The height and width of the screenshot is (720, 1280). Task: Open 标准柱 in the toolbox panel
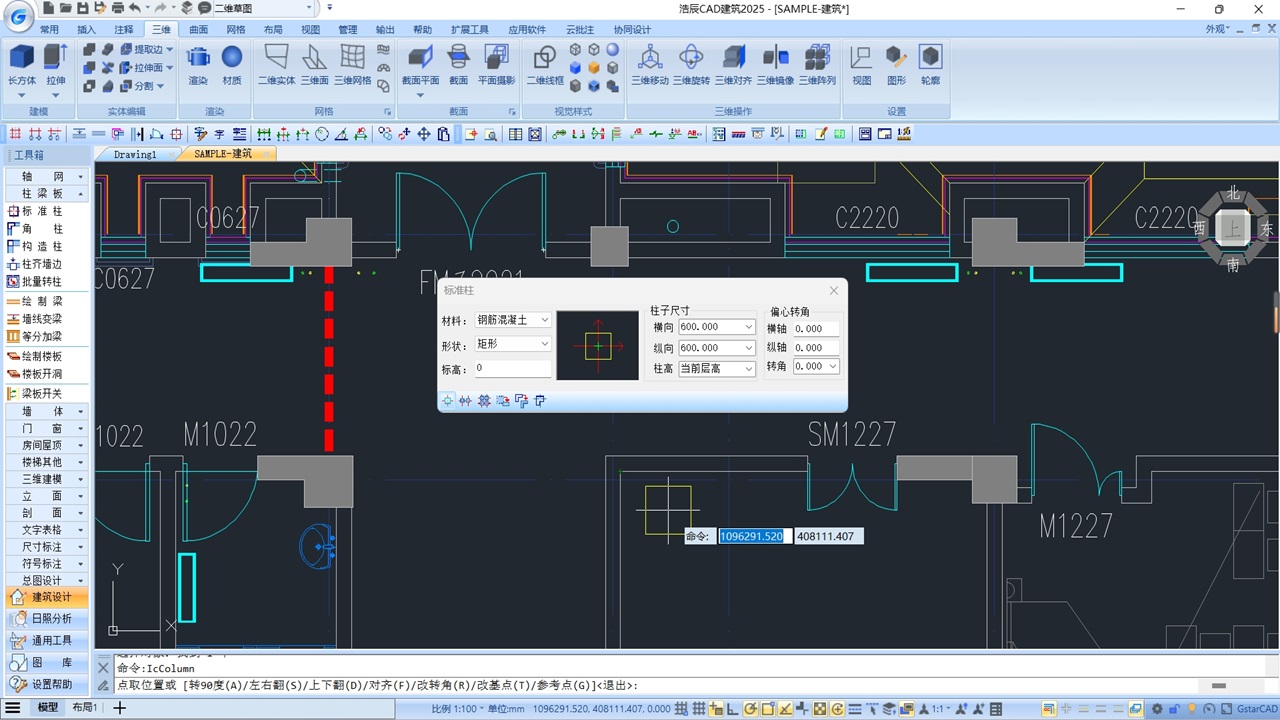pyautogui.click(x=42, y=211)
